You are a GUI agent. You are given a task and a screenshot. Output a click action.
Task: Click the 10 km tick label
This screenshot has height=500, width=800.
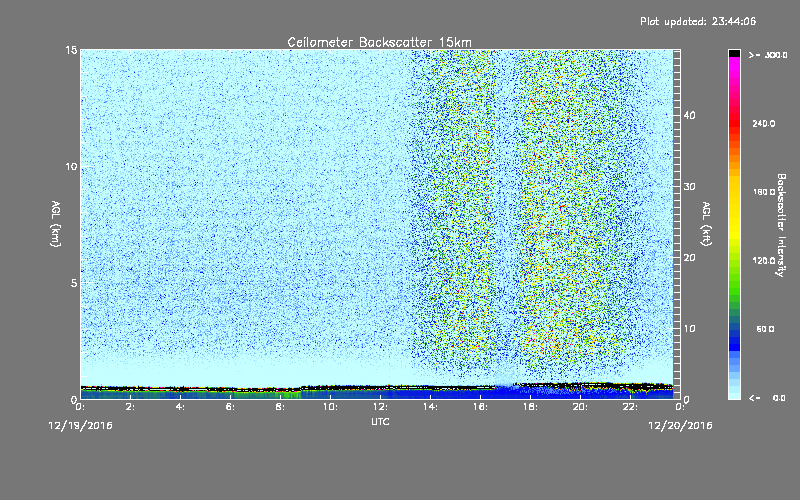coord(71,167)
